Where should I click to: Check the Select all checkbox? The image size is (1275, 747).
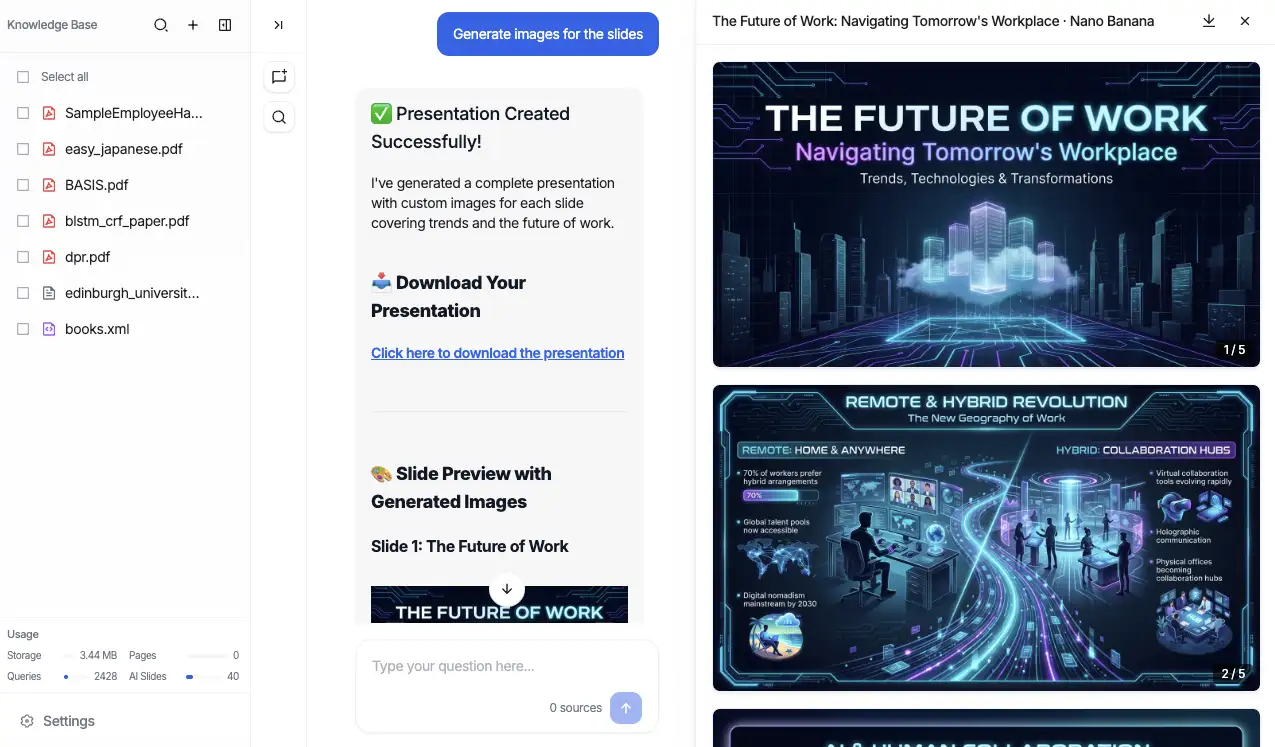click(23, 77)
